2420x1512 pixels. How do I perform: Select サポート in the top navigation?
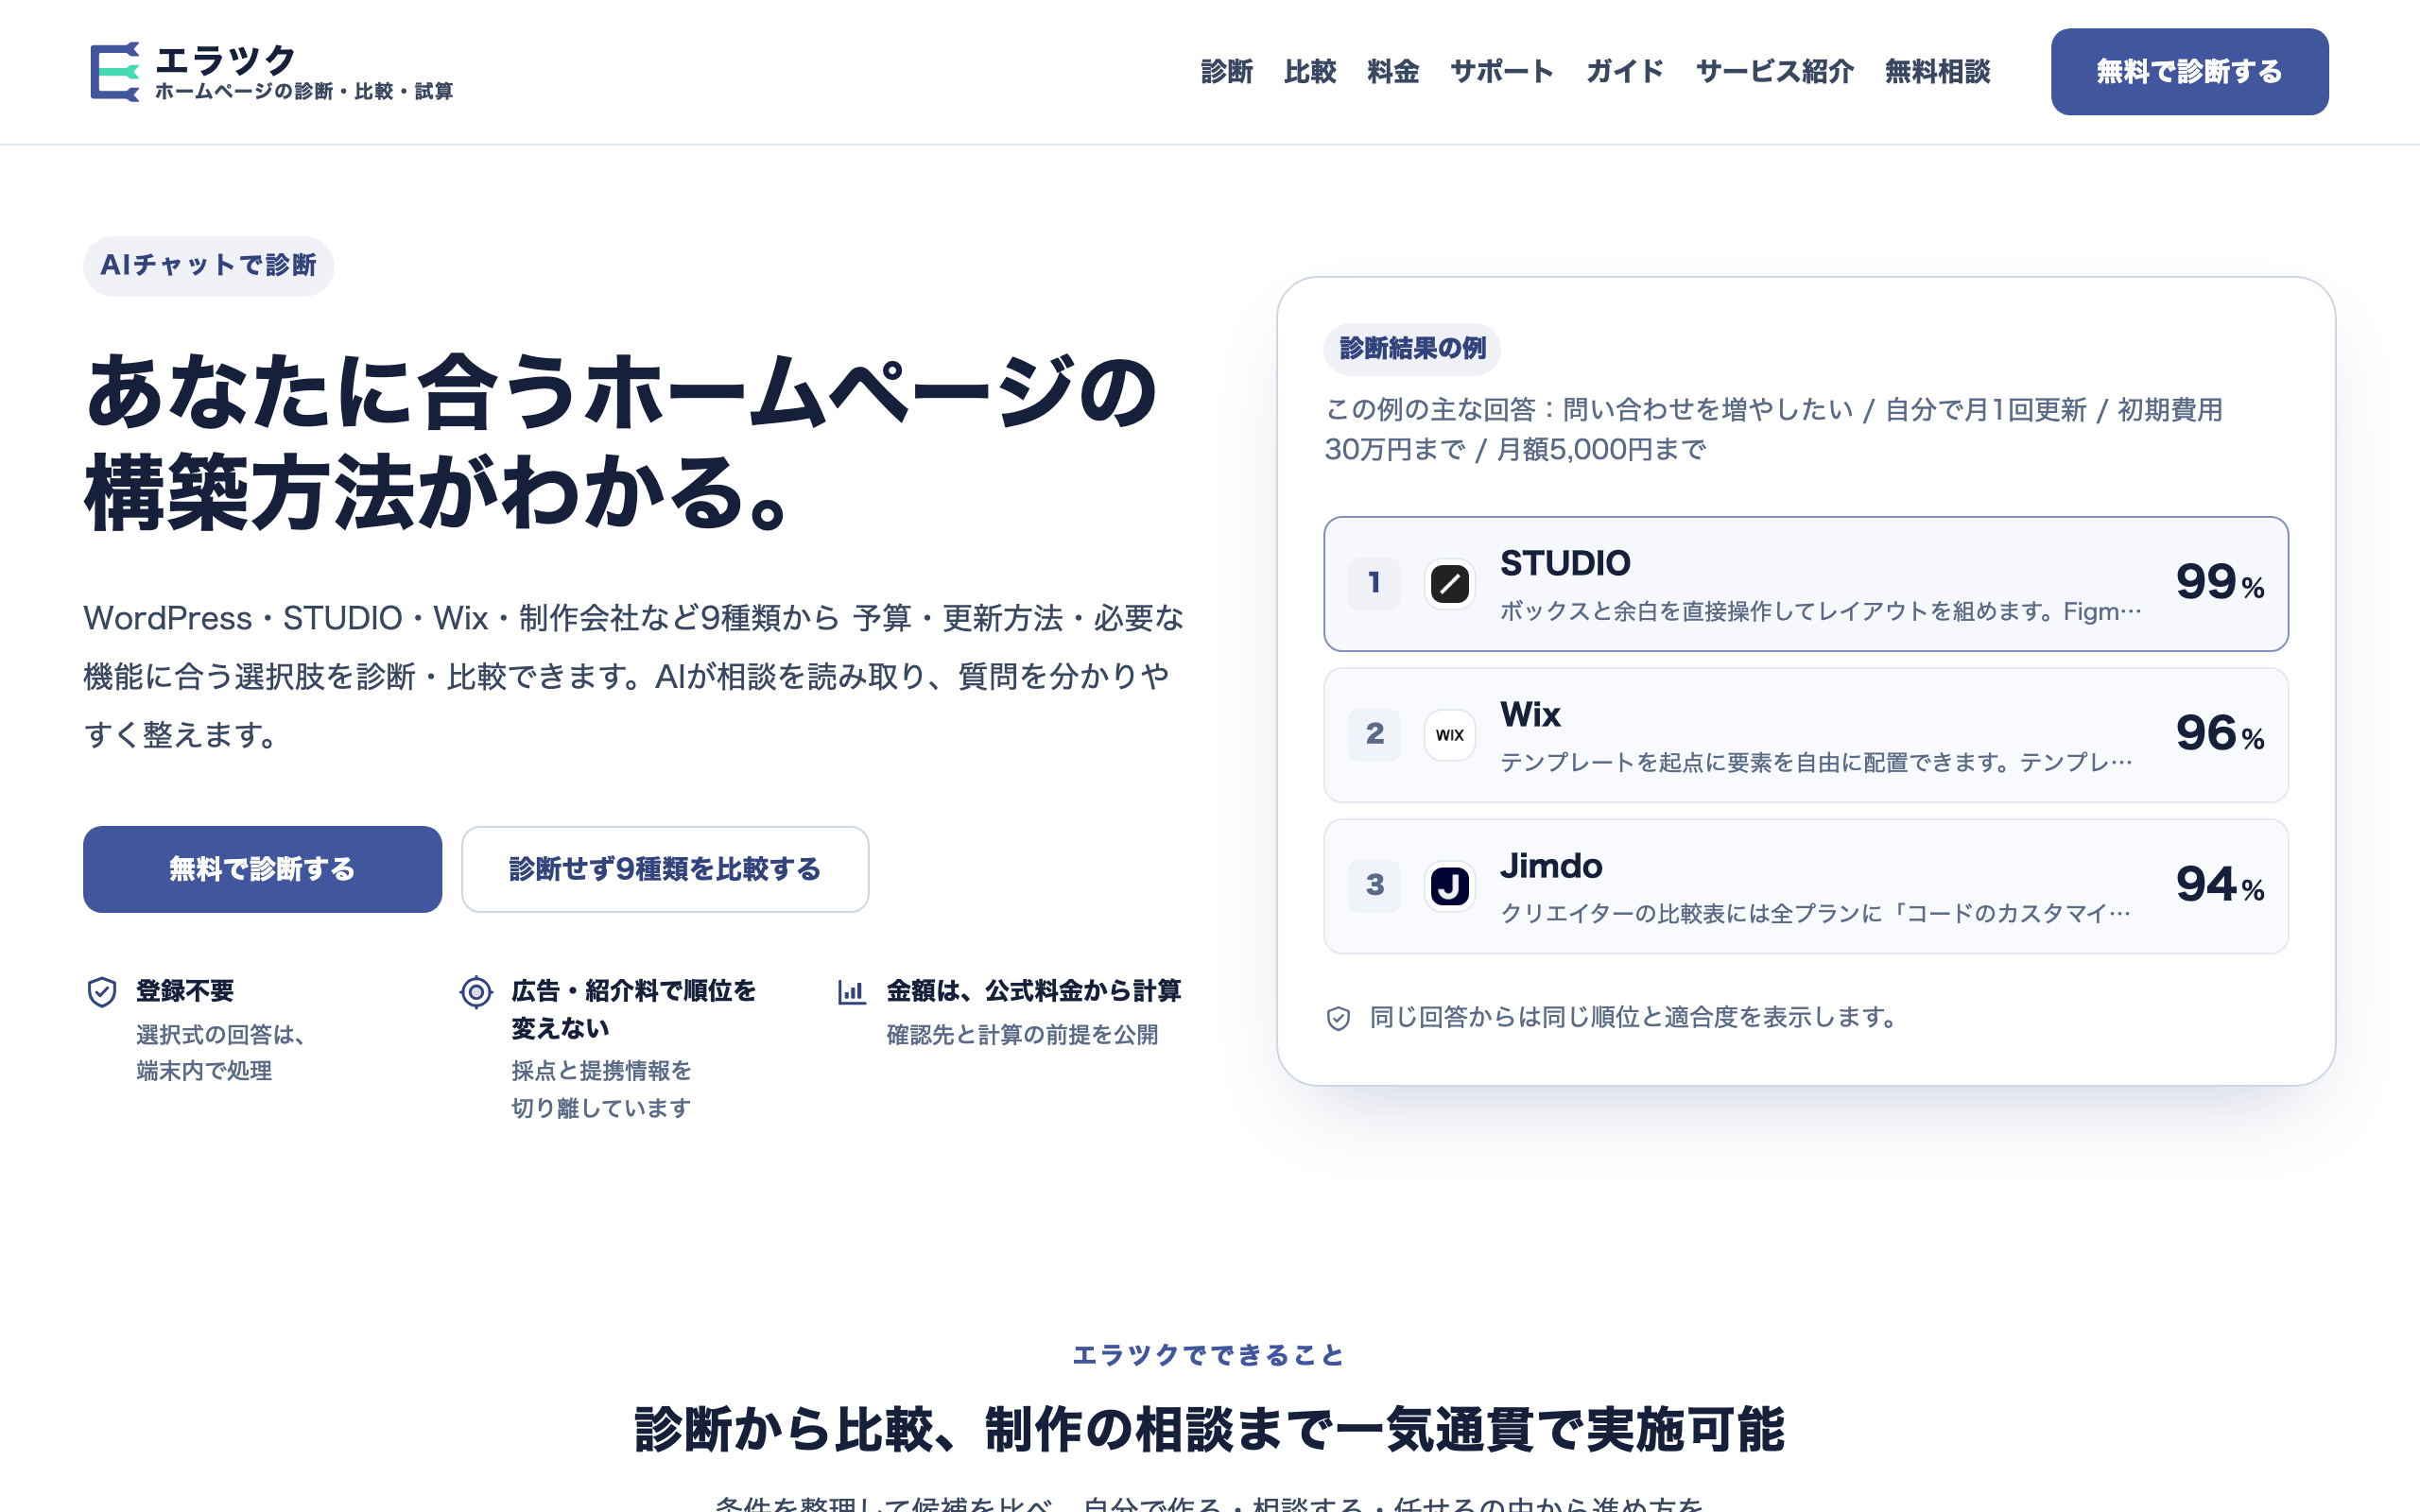[1502, 72]
